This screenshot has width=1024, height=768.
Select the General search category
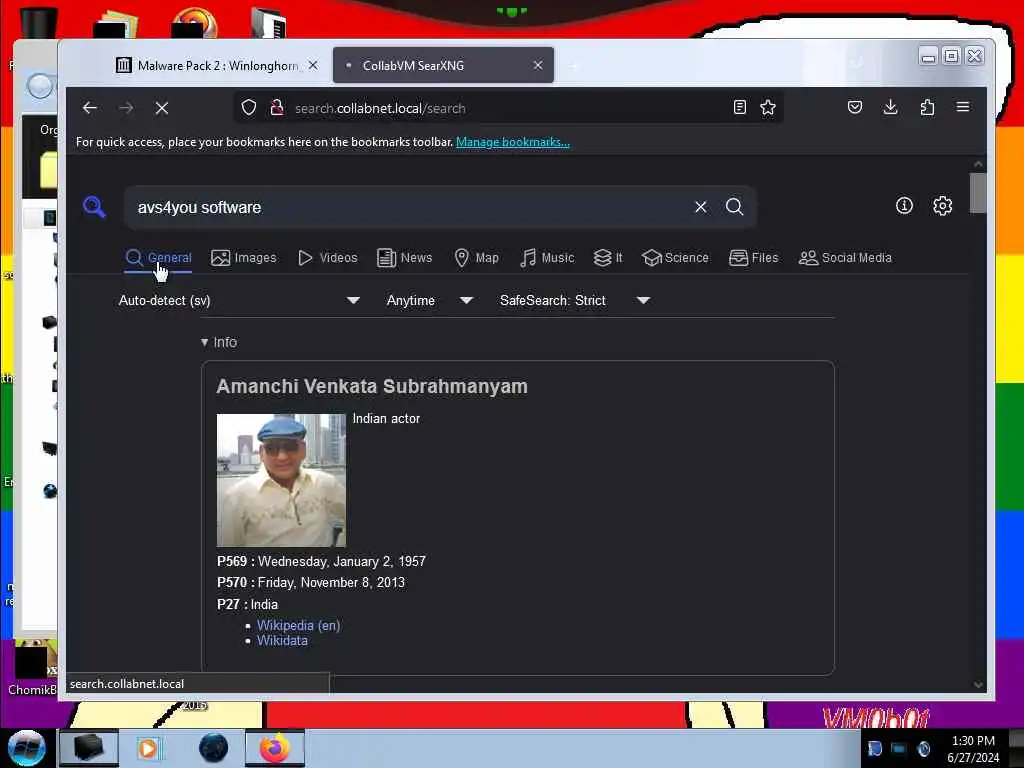[158, 258]
